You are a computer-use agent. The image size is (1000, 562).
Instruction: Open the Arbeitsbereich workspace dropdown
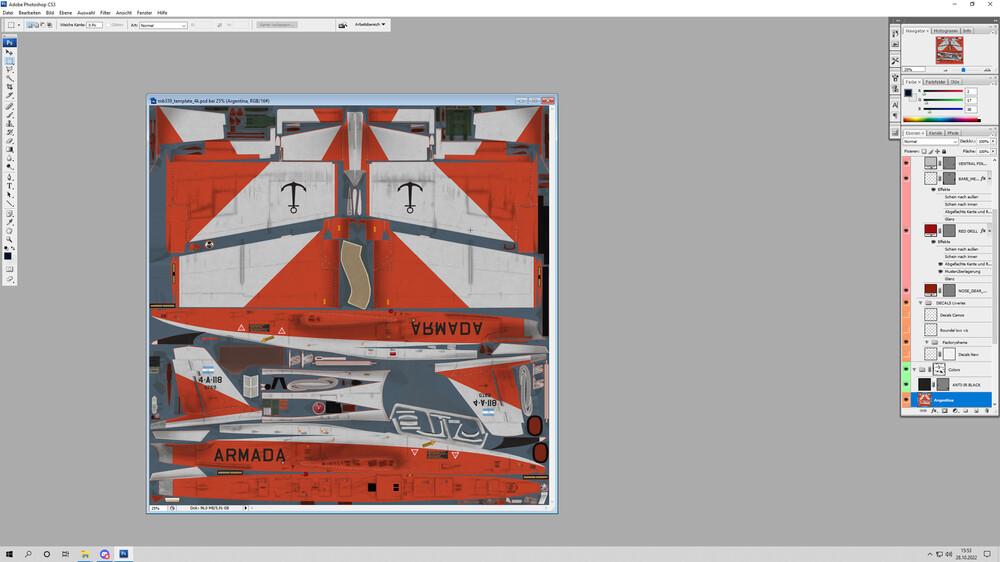(x=370, y=24)
